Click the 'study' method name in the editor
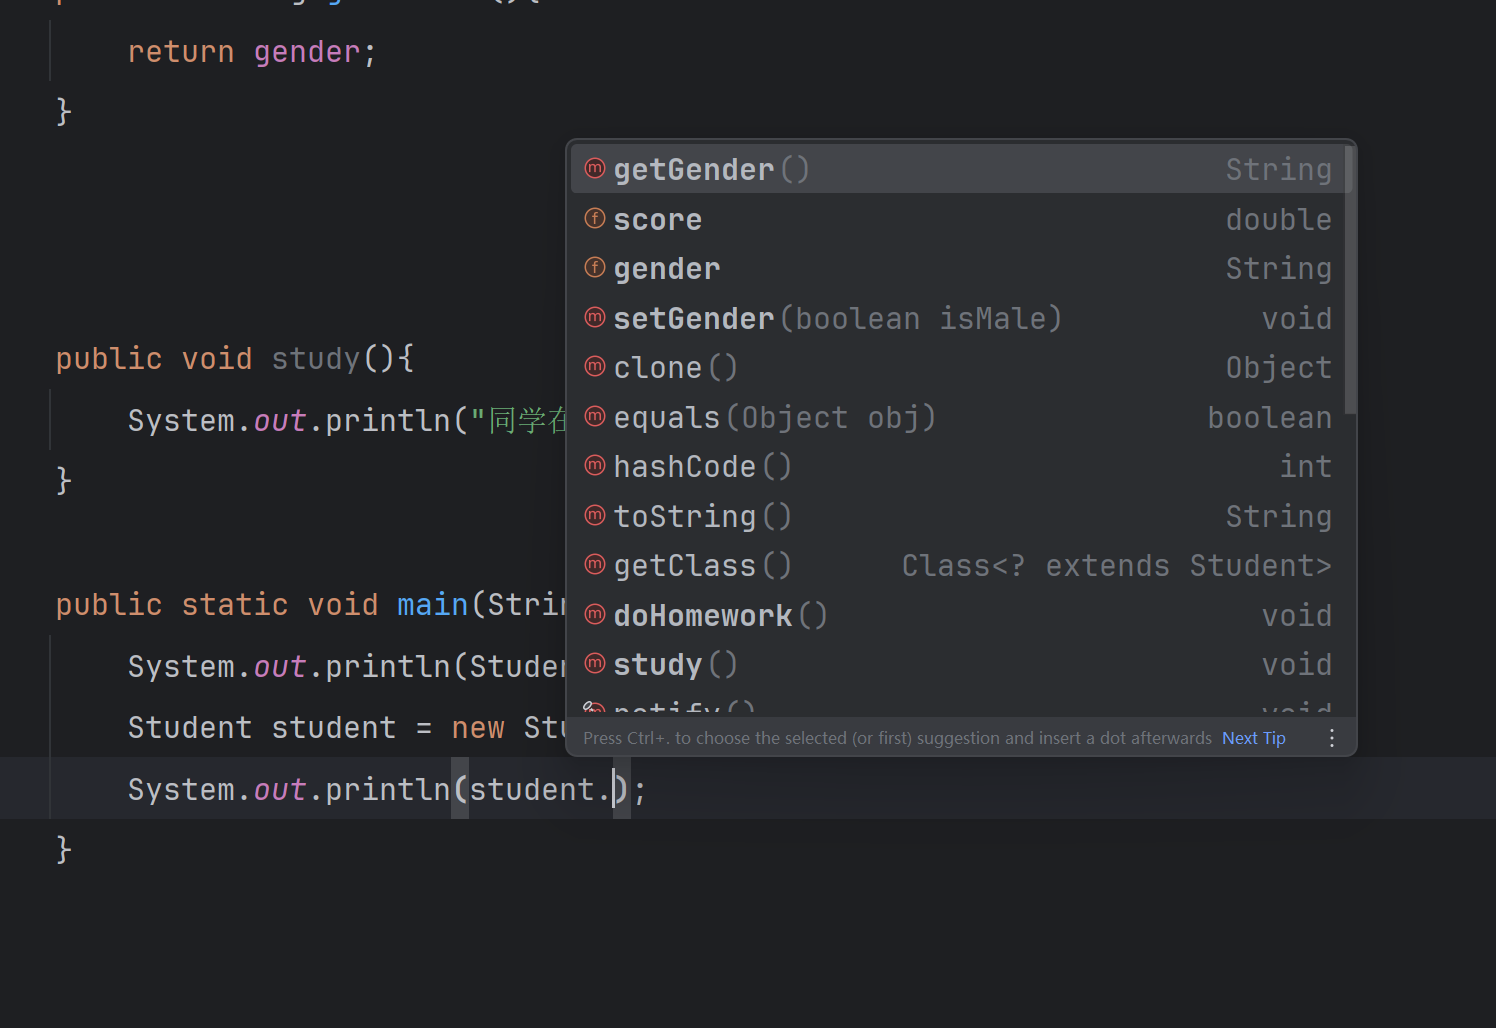 tap(315, 358)
